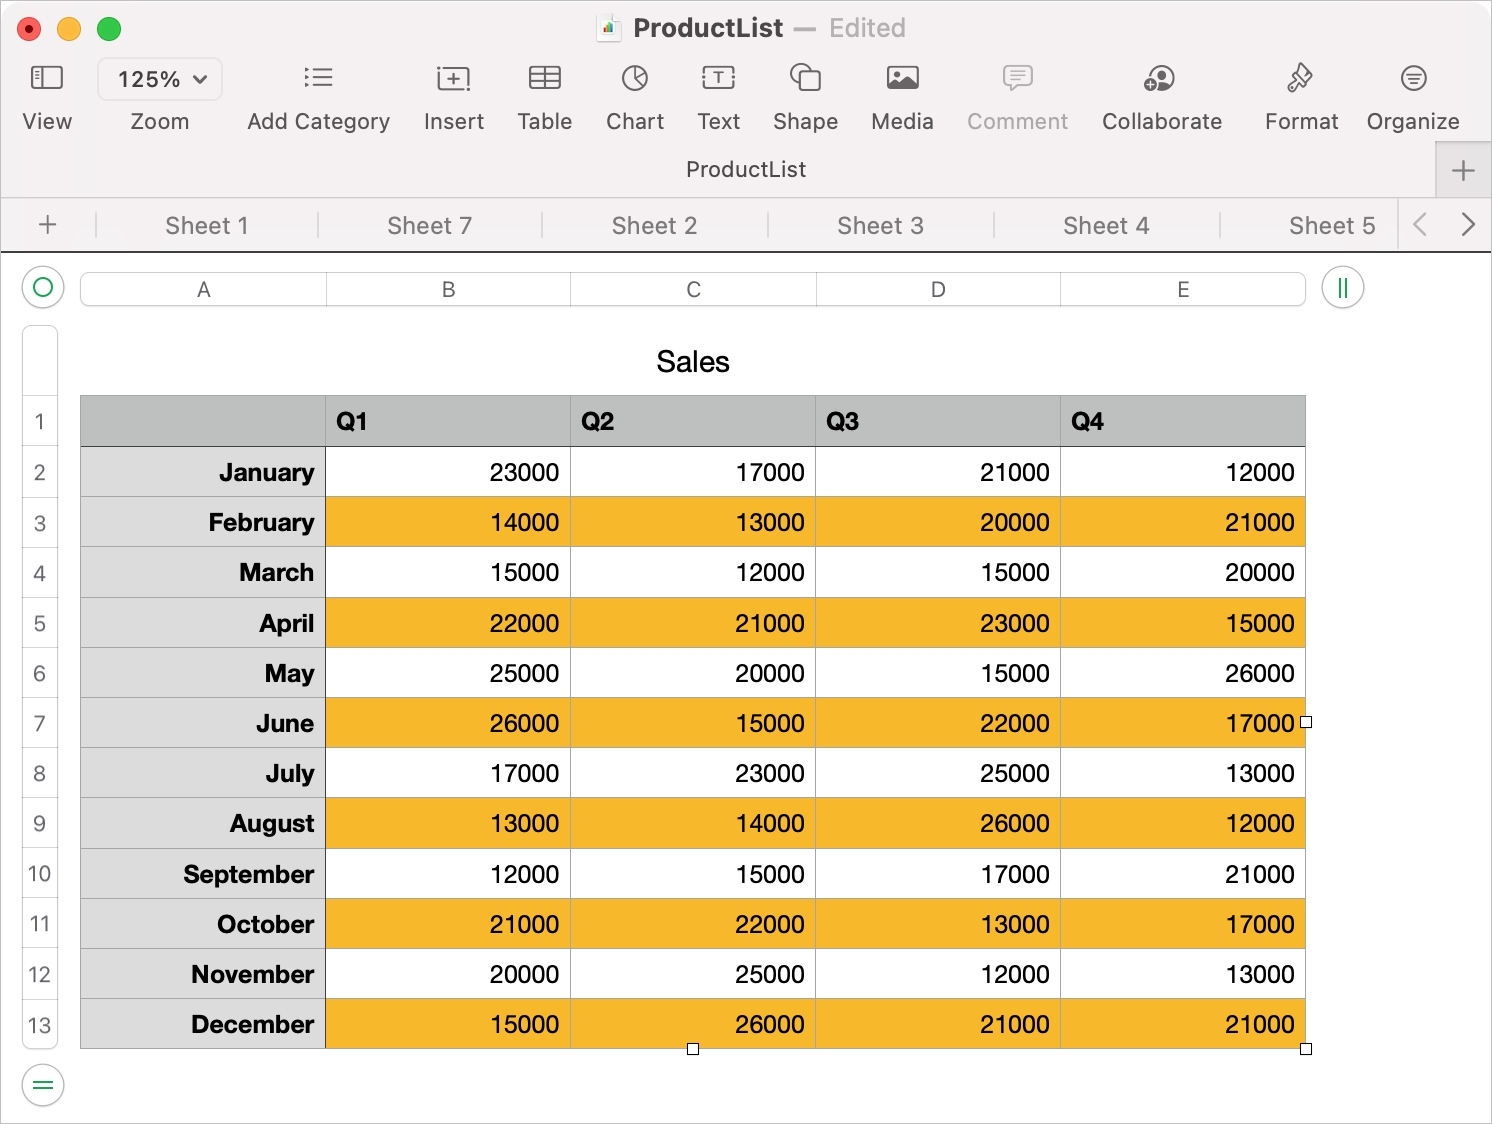Open the Shape picker
The image size is (1492, 1124).
pos(805,78)
